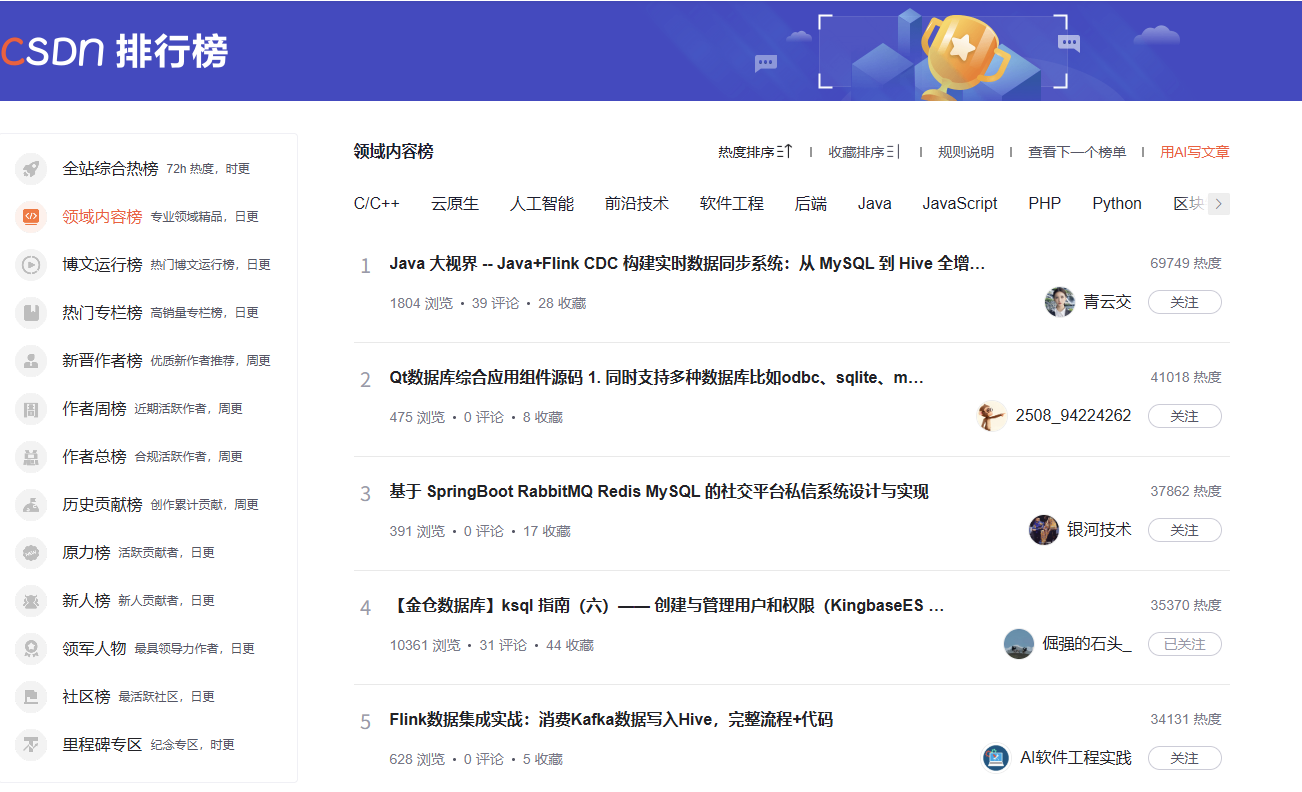
Task: Open 用AI写文章 link
Action: pos(1195,152)
